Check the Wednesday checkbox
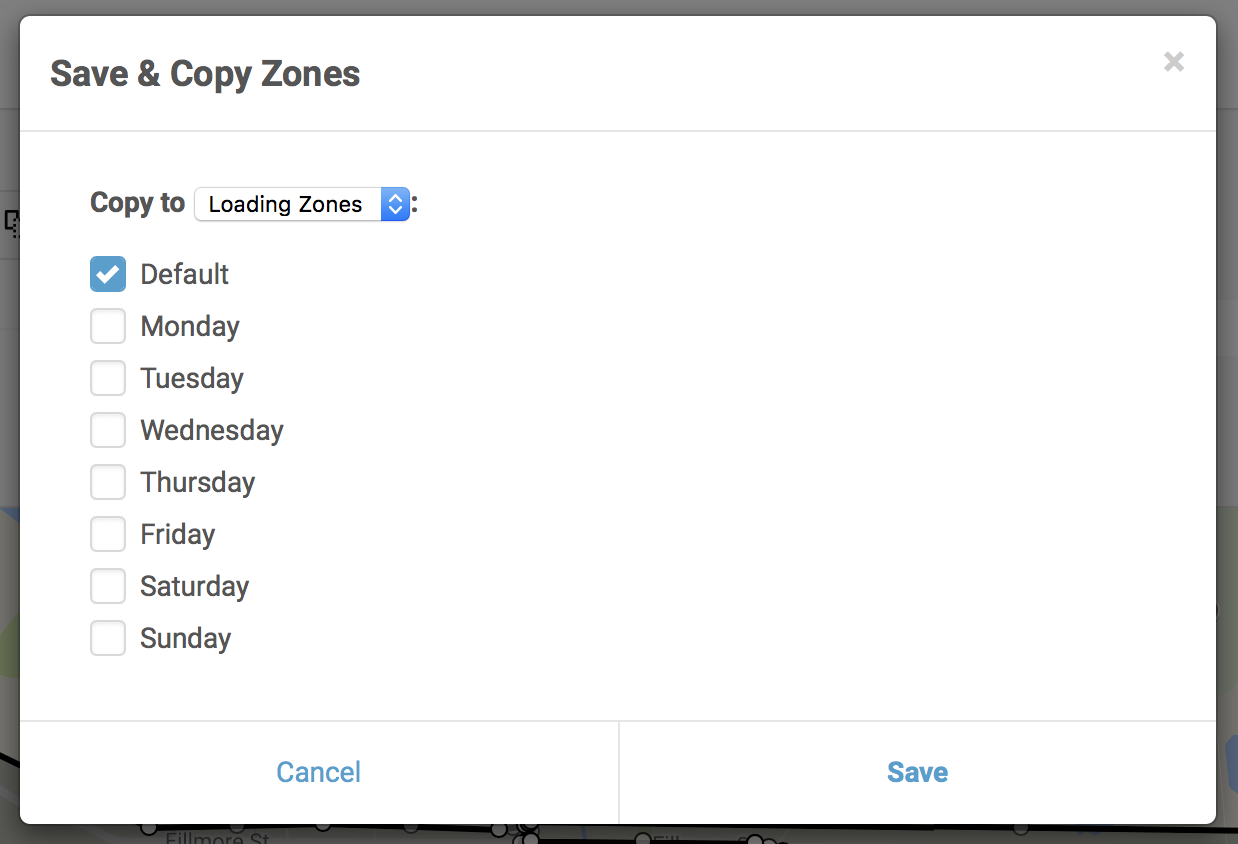Viewport: 1238px width, 844px height. [108, 430]
